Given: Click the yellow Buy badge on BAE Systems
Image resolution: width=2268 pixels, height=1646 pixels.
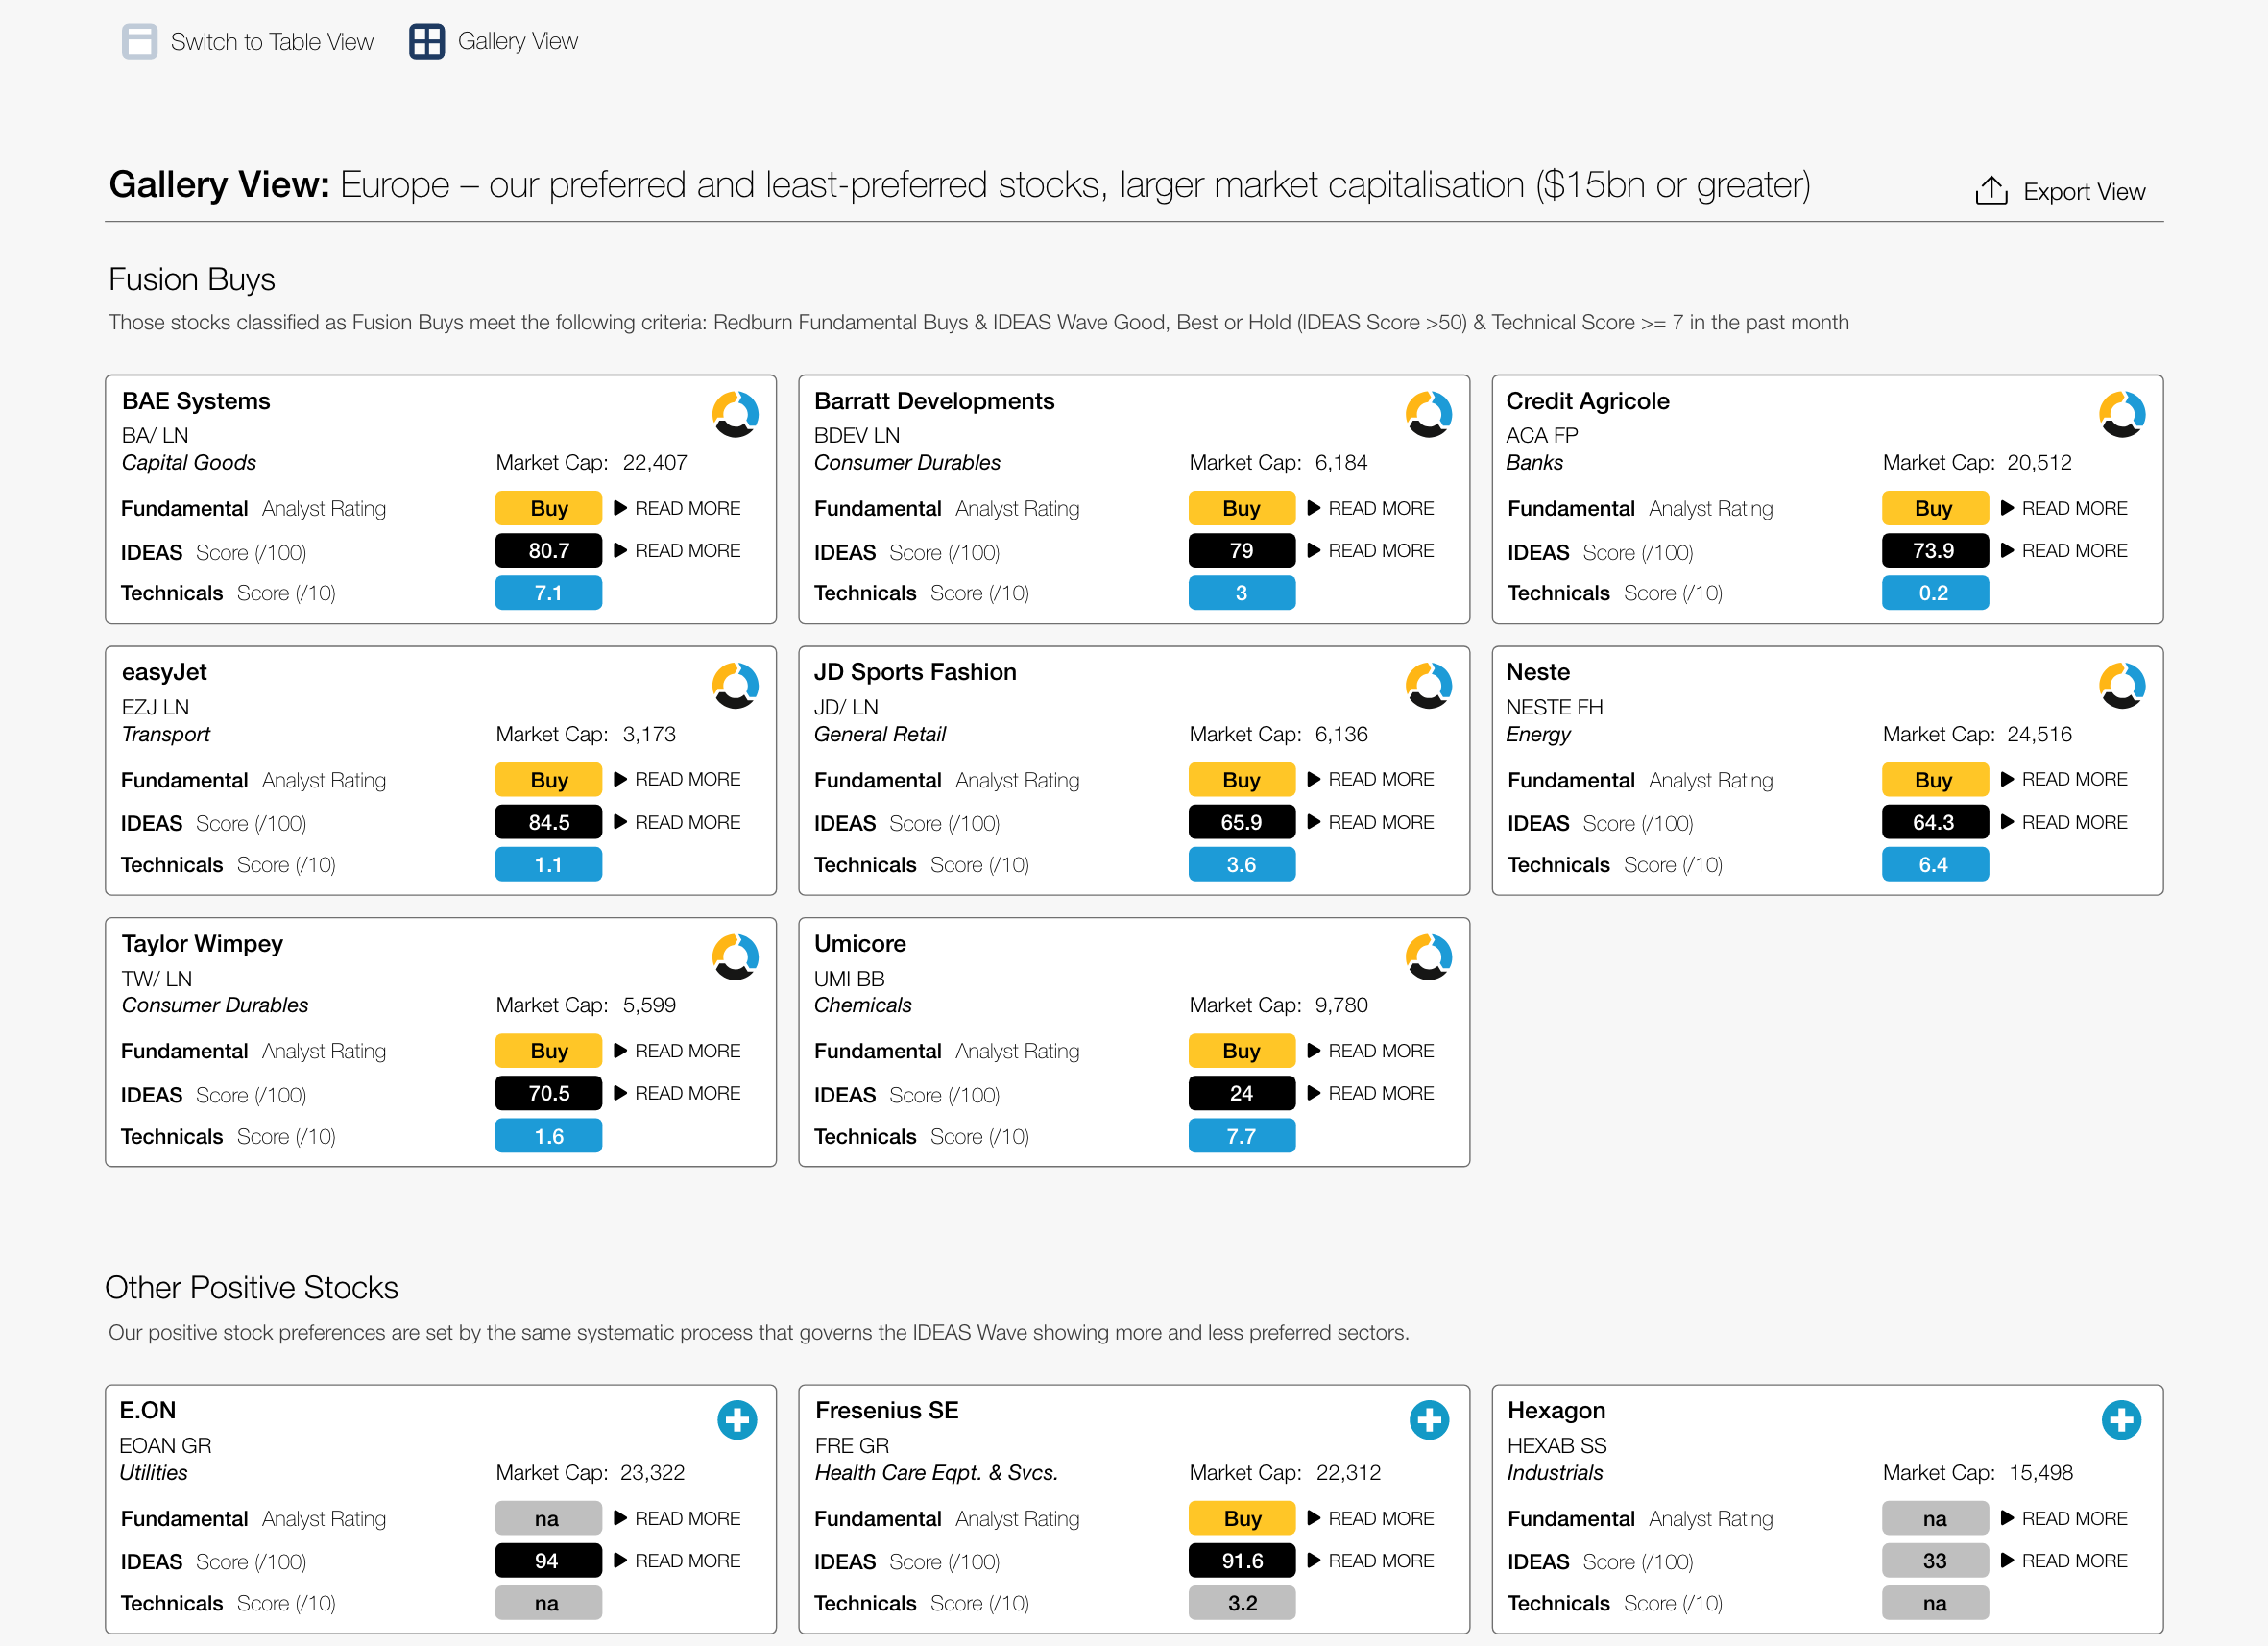Looking at the screenshot, I should (x=549, y=508).
